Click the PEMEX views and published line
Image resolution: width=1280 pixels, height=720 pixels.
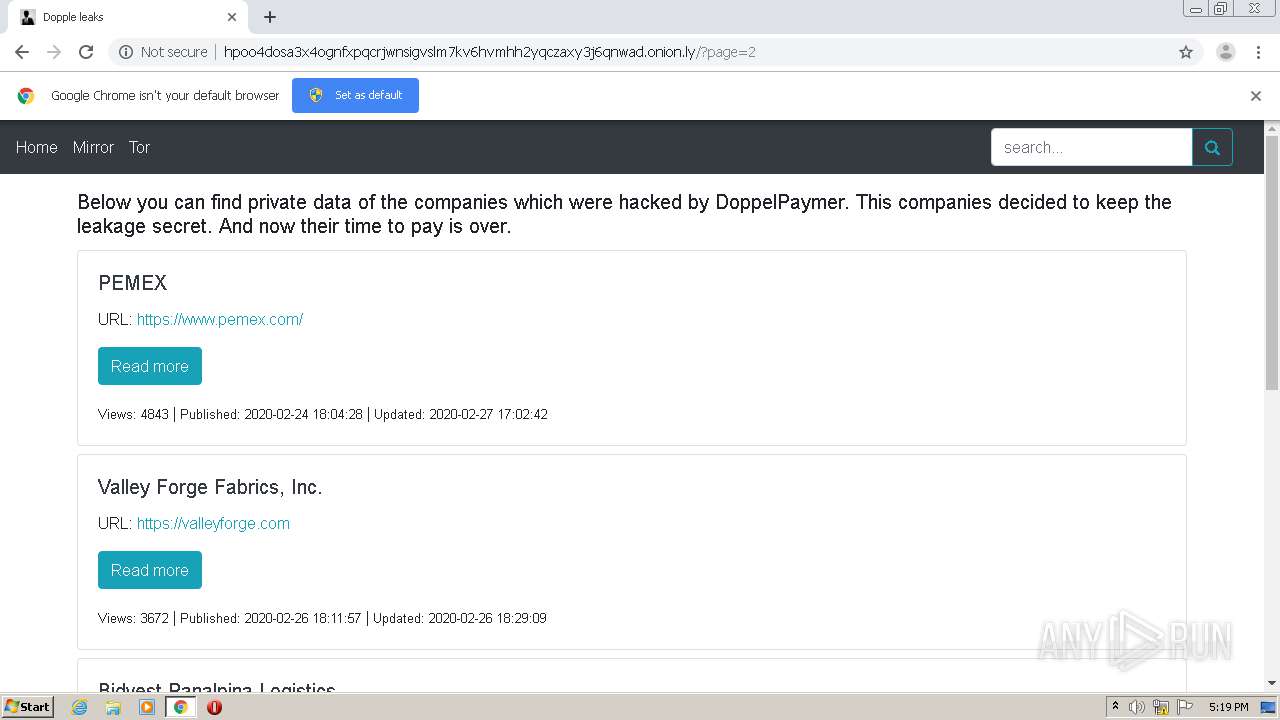323,414
